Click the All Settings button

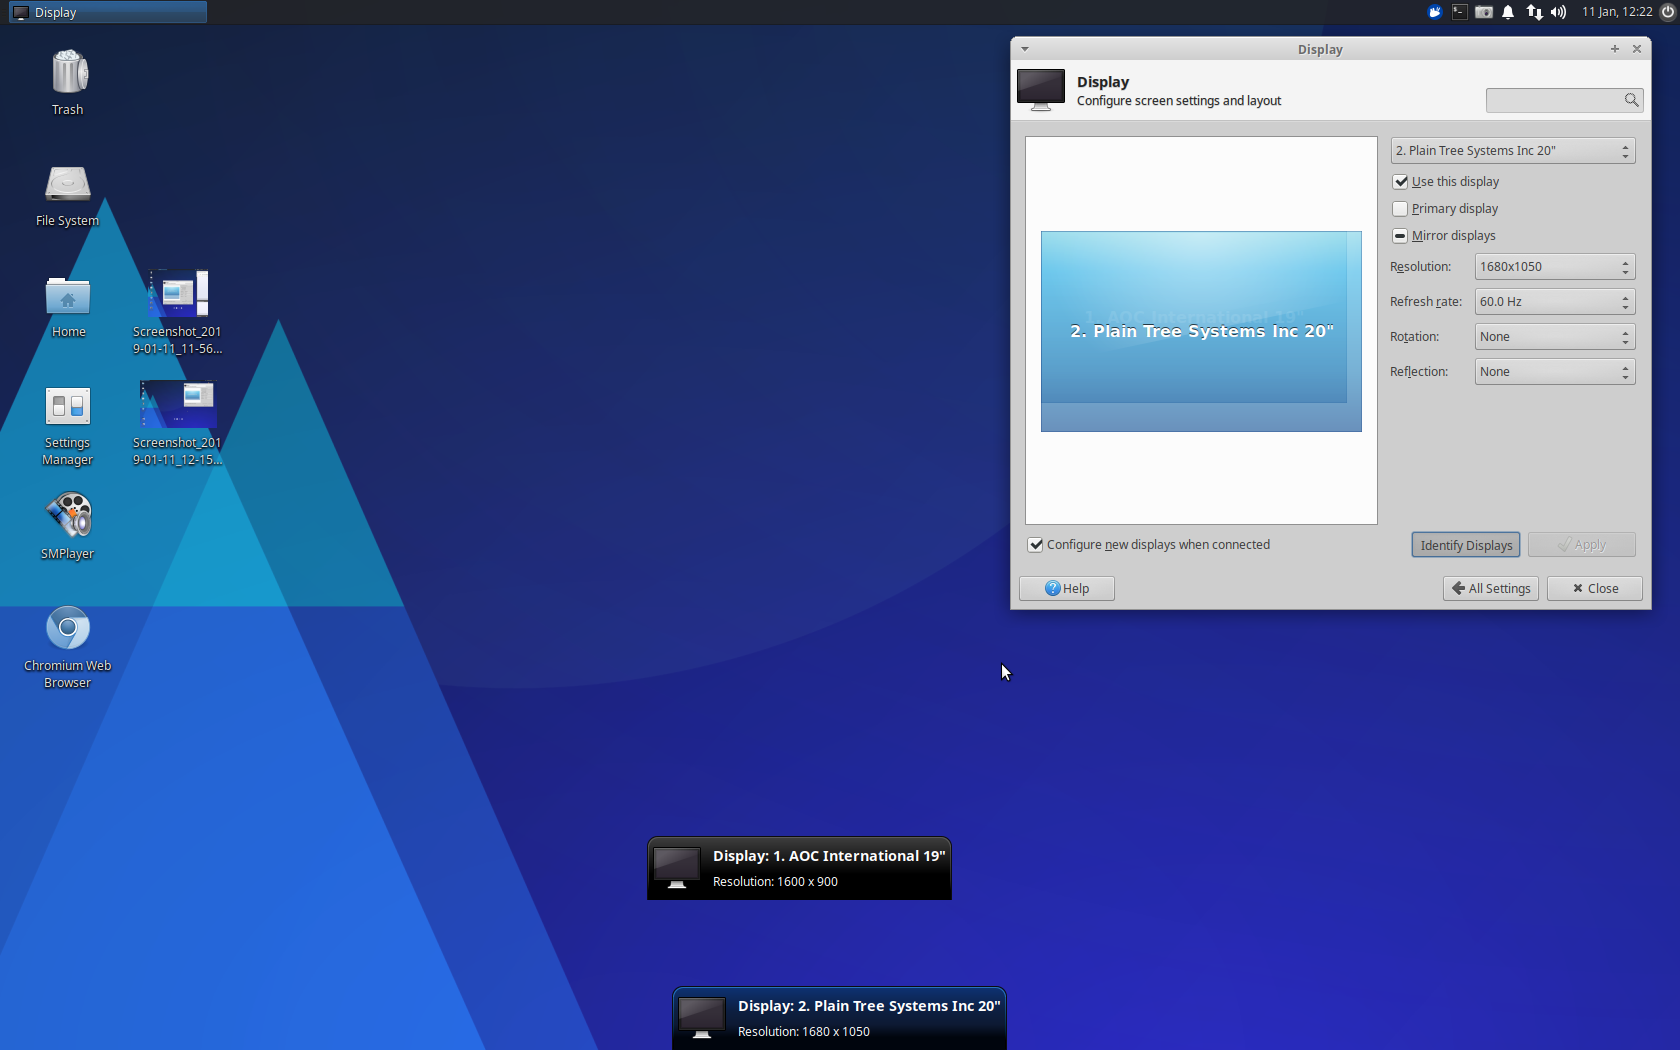[x=1490, y=589]
